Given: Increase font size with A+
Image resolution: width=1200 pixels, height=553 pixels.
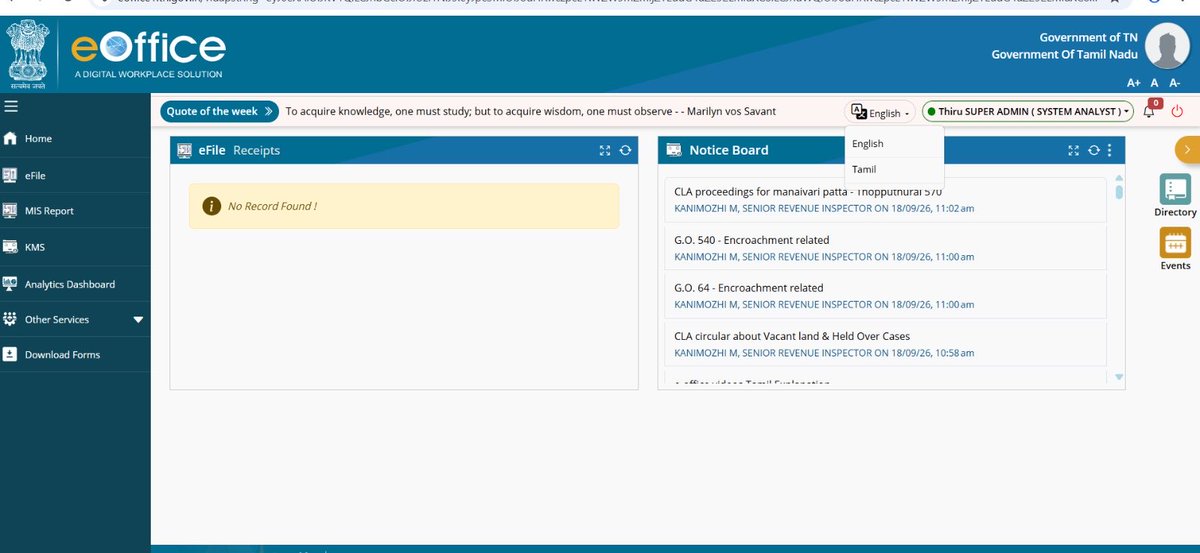Looking at the screenshot, I should tap(1134, 83).
